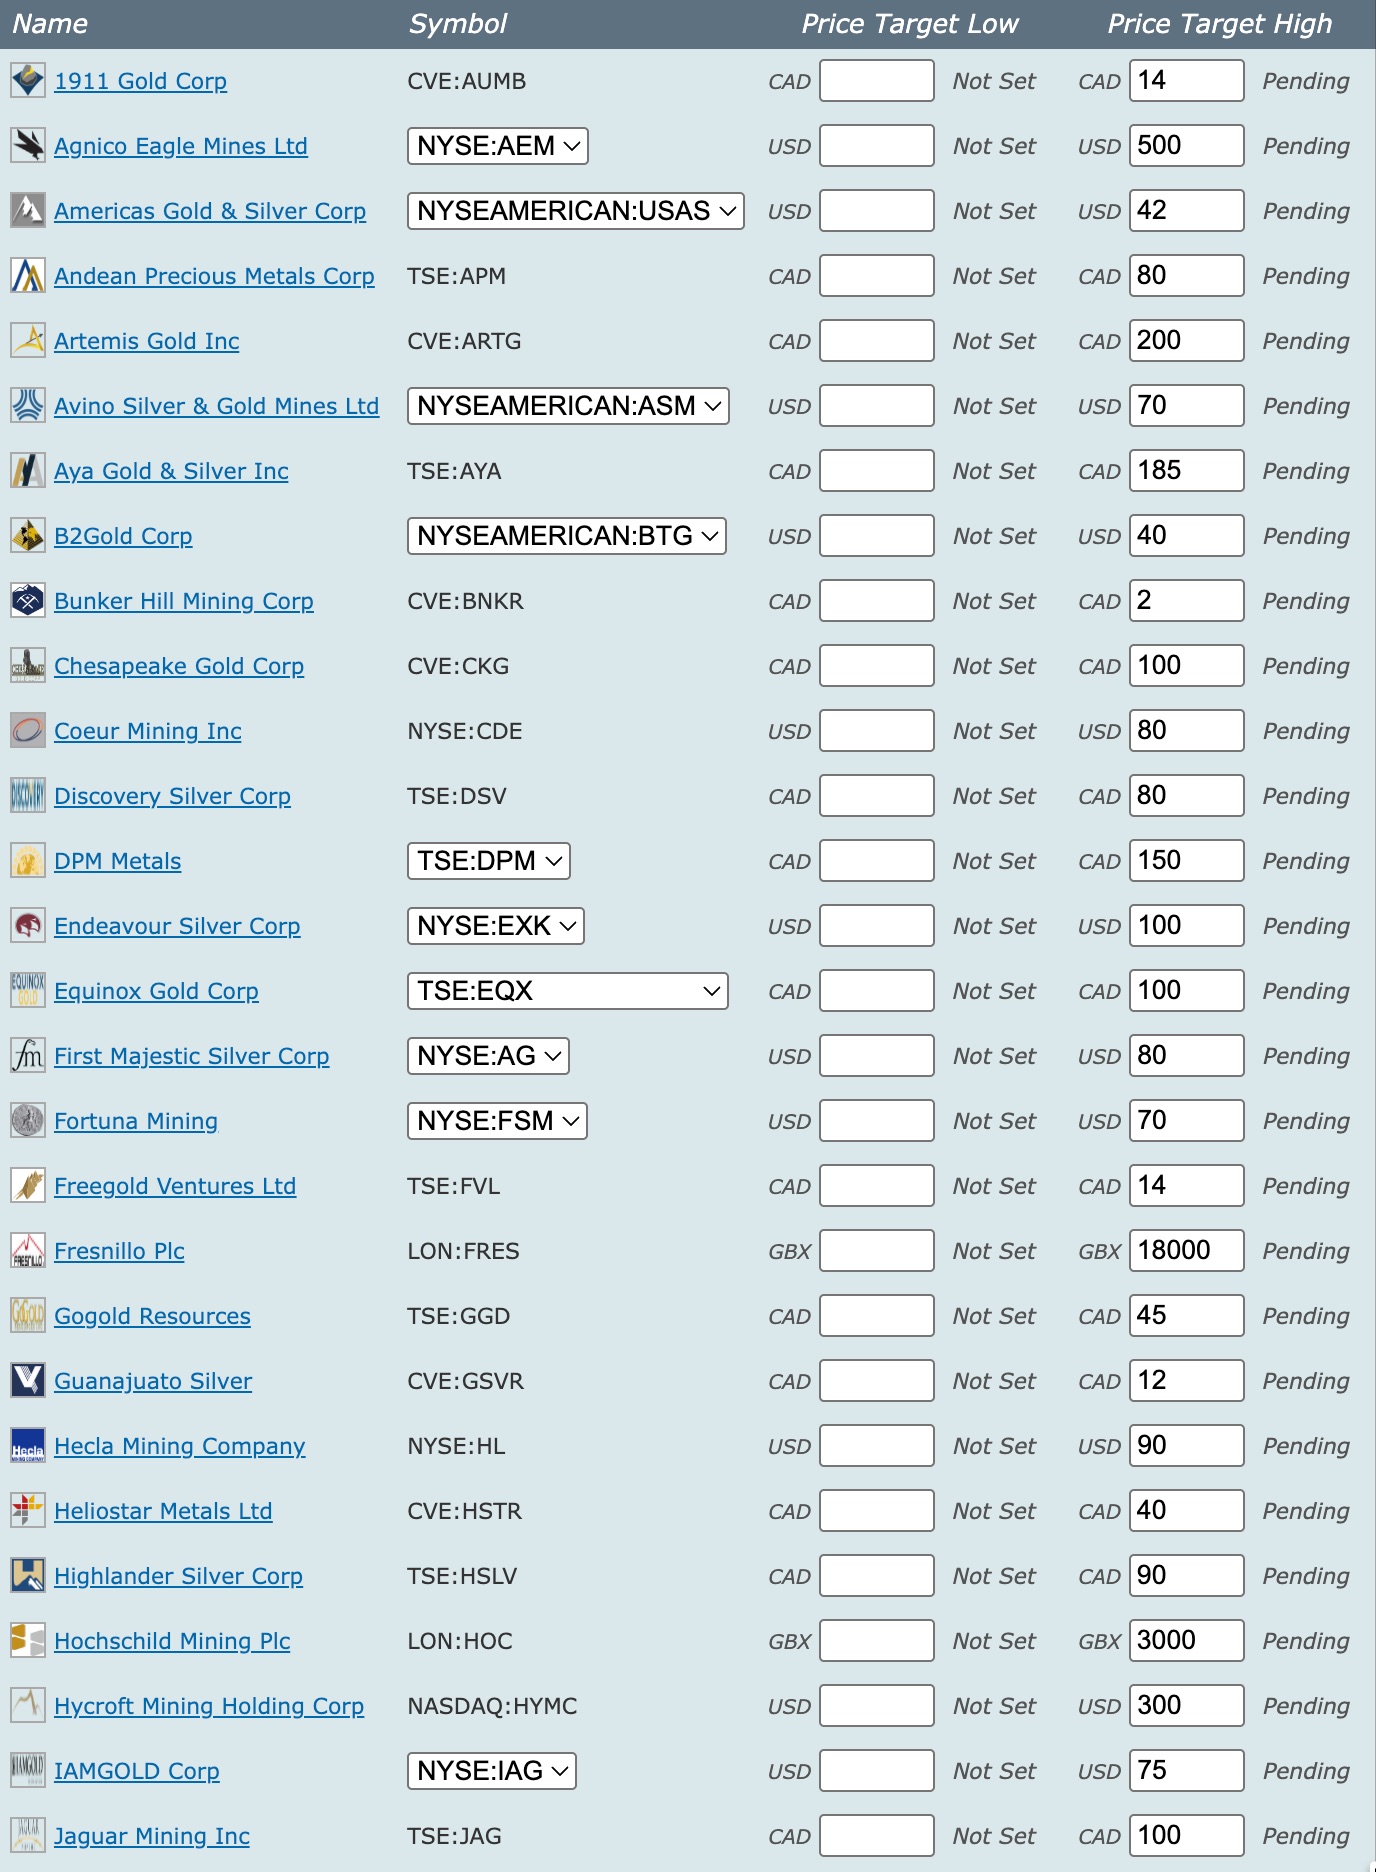Click the Jaguar Mining logo icon

28,1836
